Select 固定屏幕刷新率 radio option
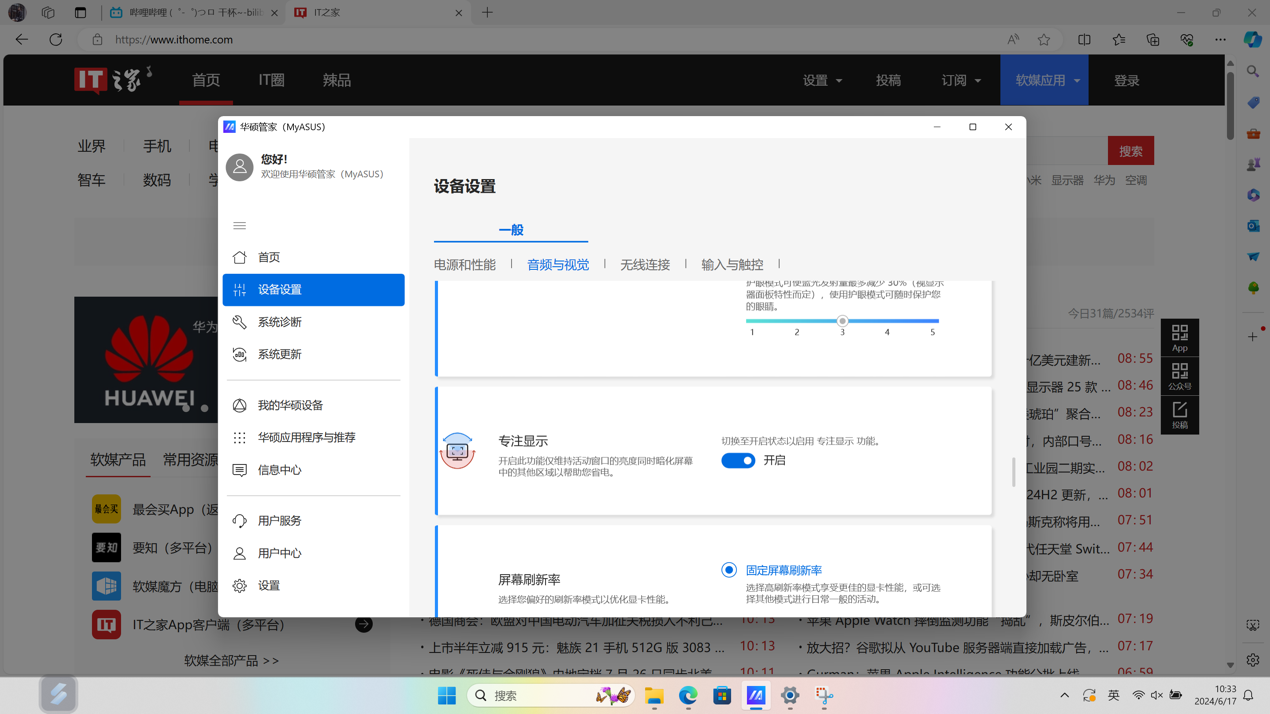 pyautogui.click(x=729, y=570)
